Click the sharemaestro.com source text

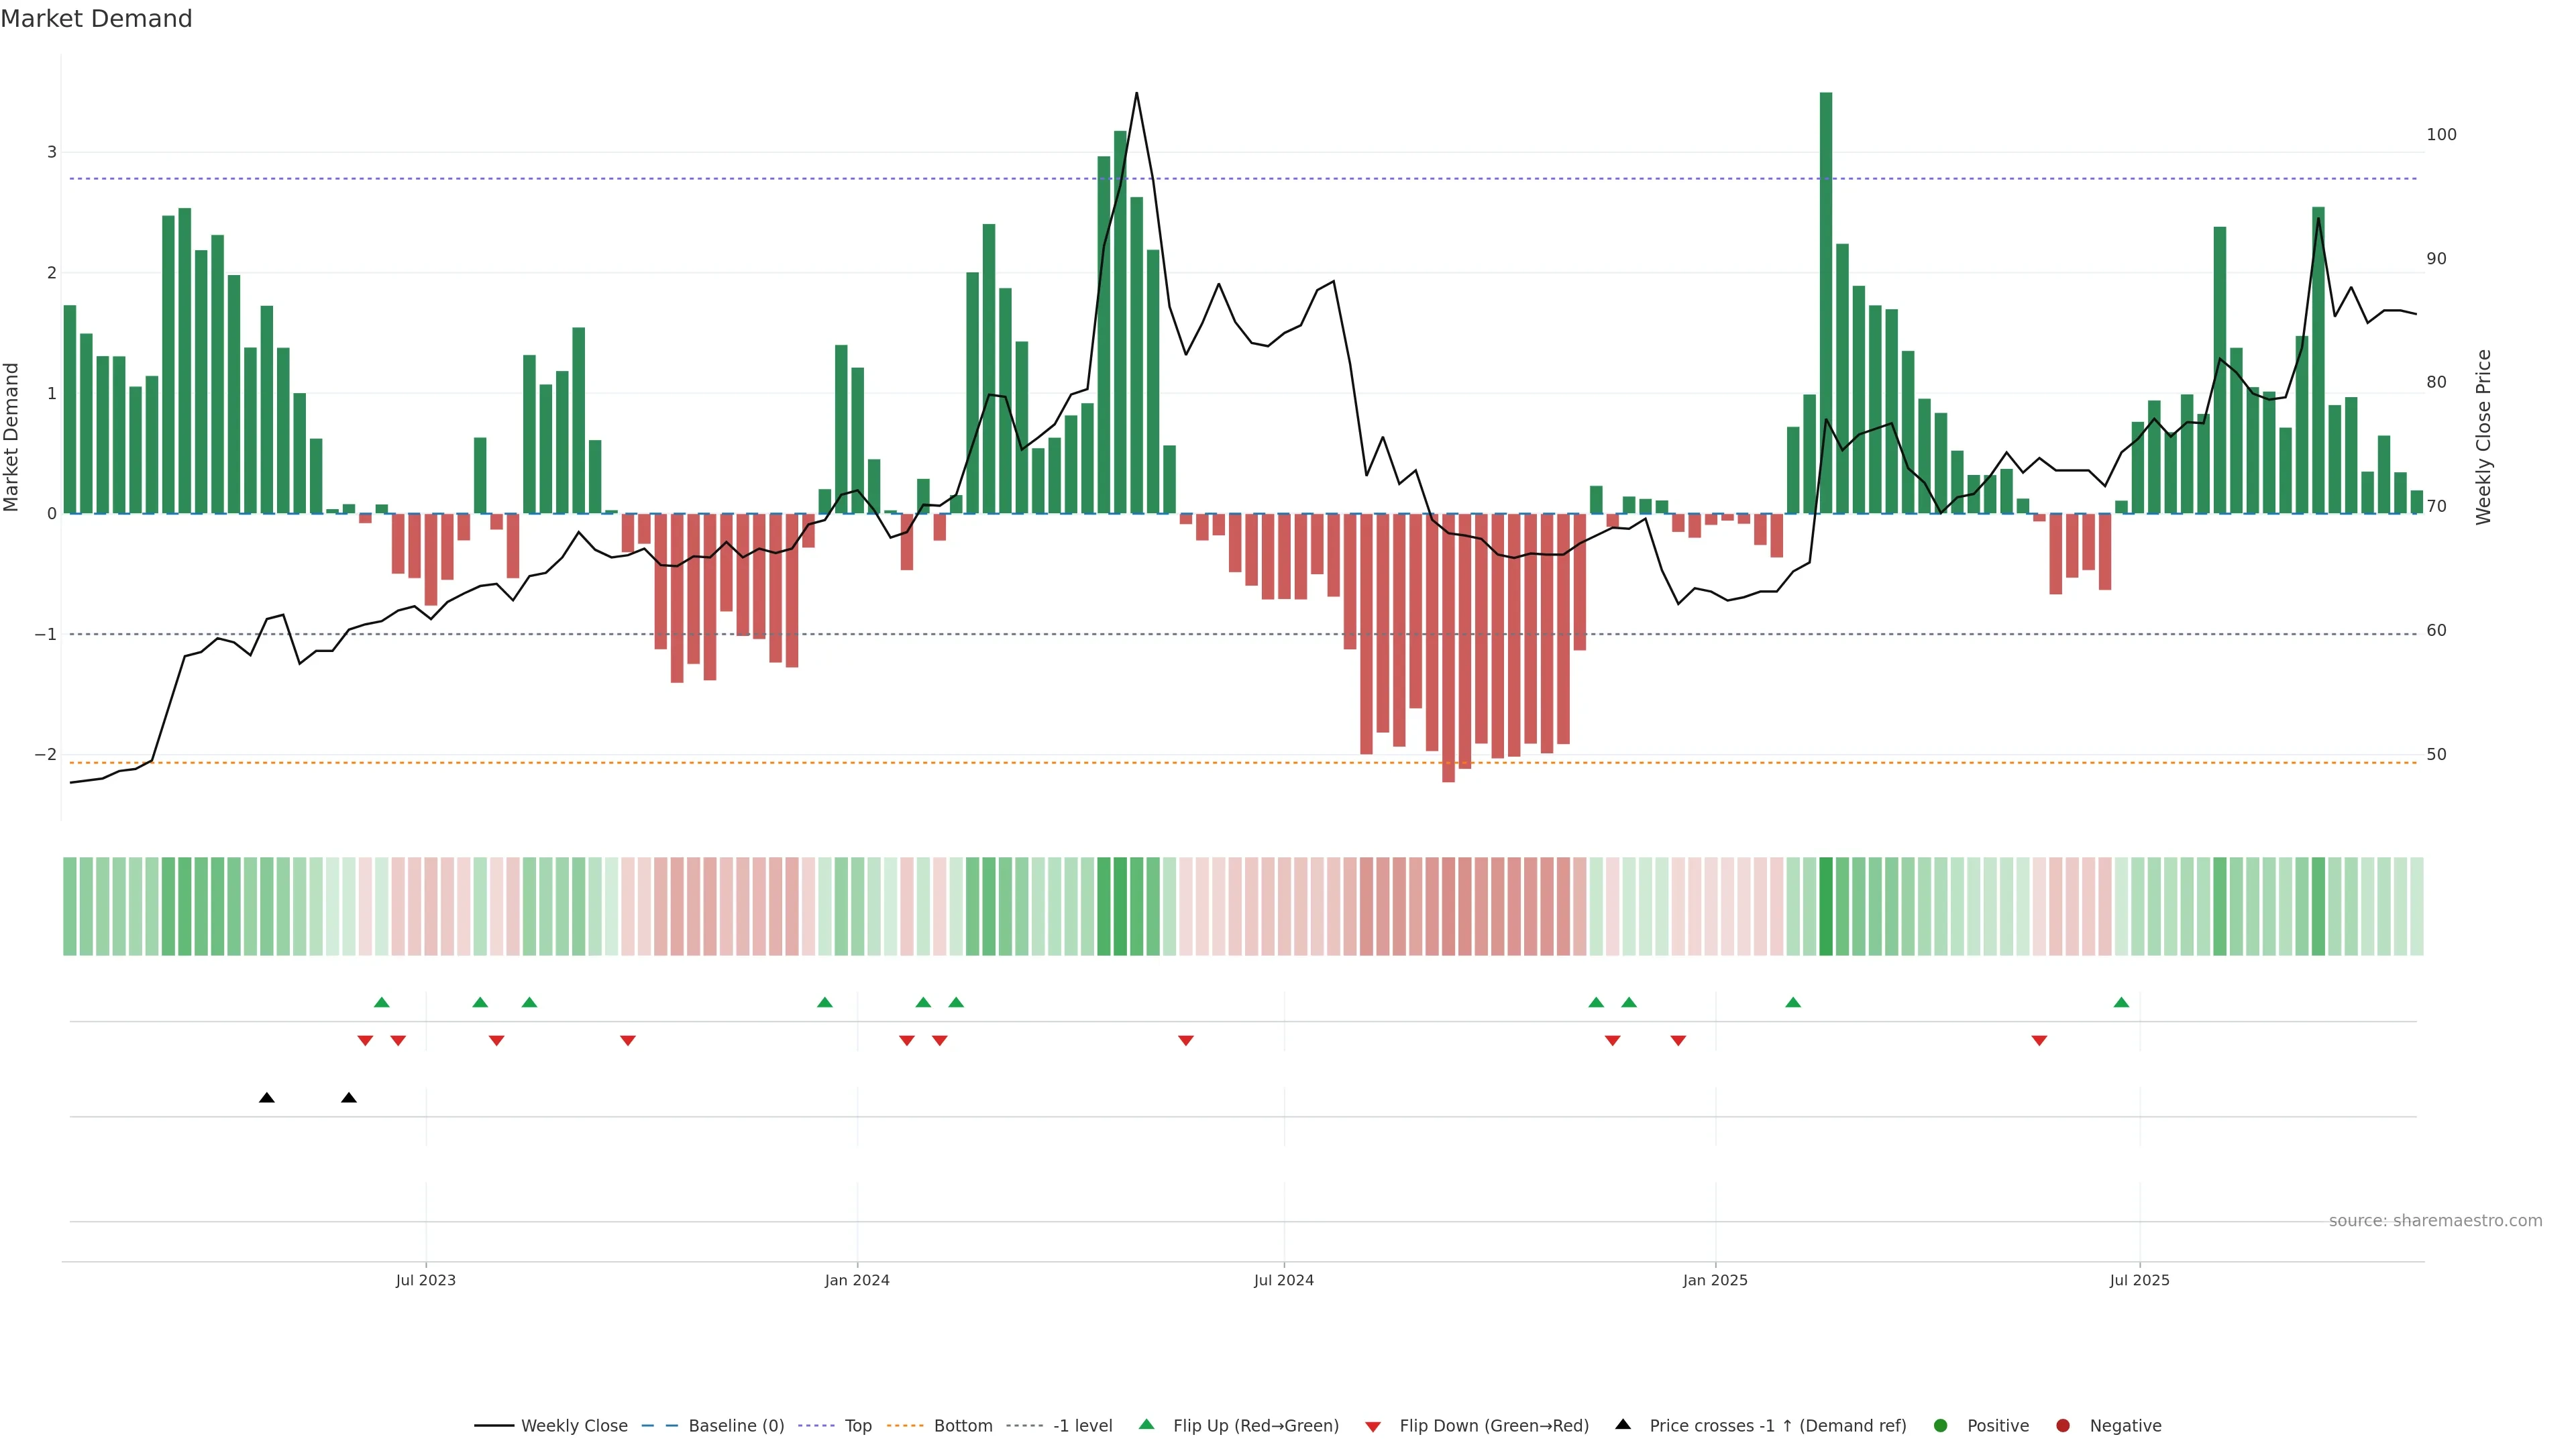tap(2435, 1221)
